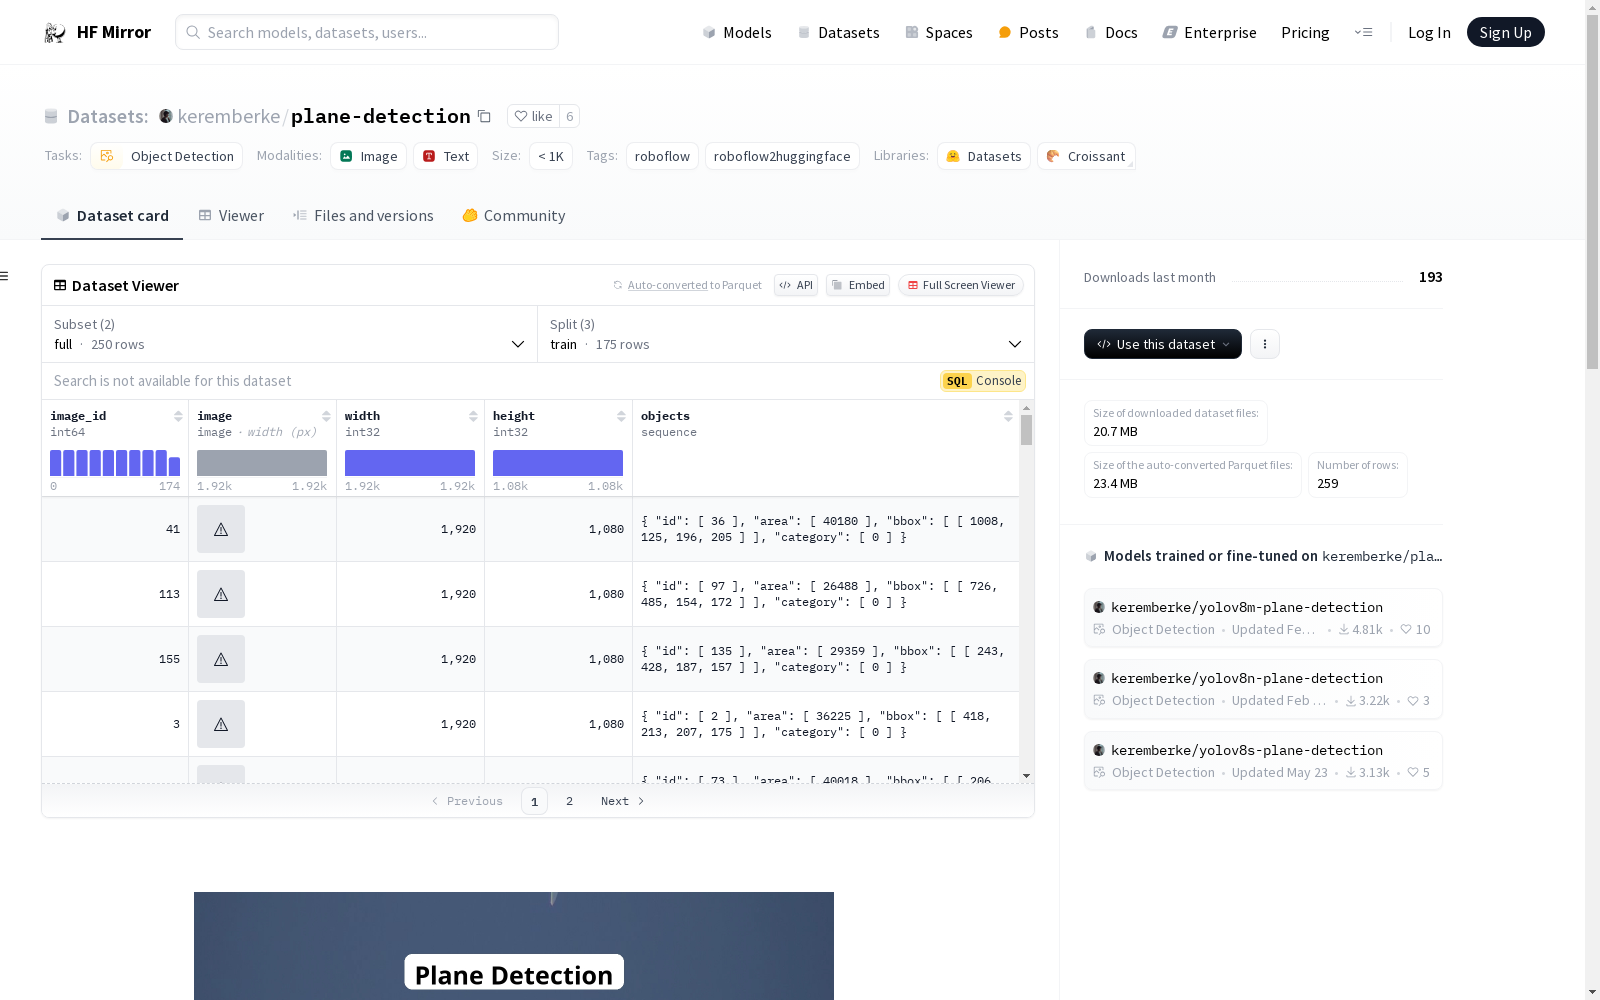Screen dimensions: 1600x1000
Task: Click the Datasets breadcrumb icon
Action: [51, 116]
